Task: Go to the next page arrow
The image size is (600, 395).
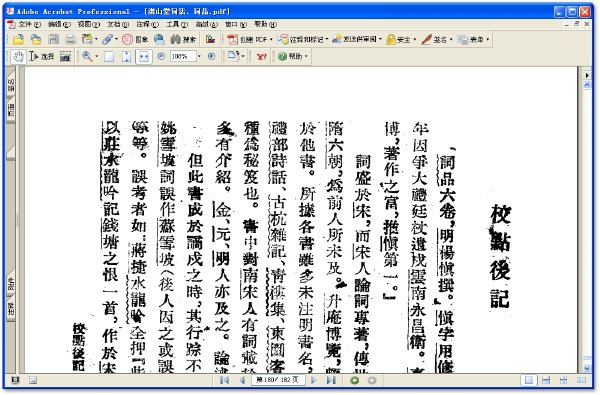Action: 313,380
